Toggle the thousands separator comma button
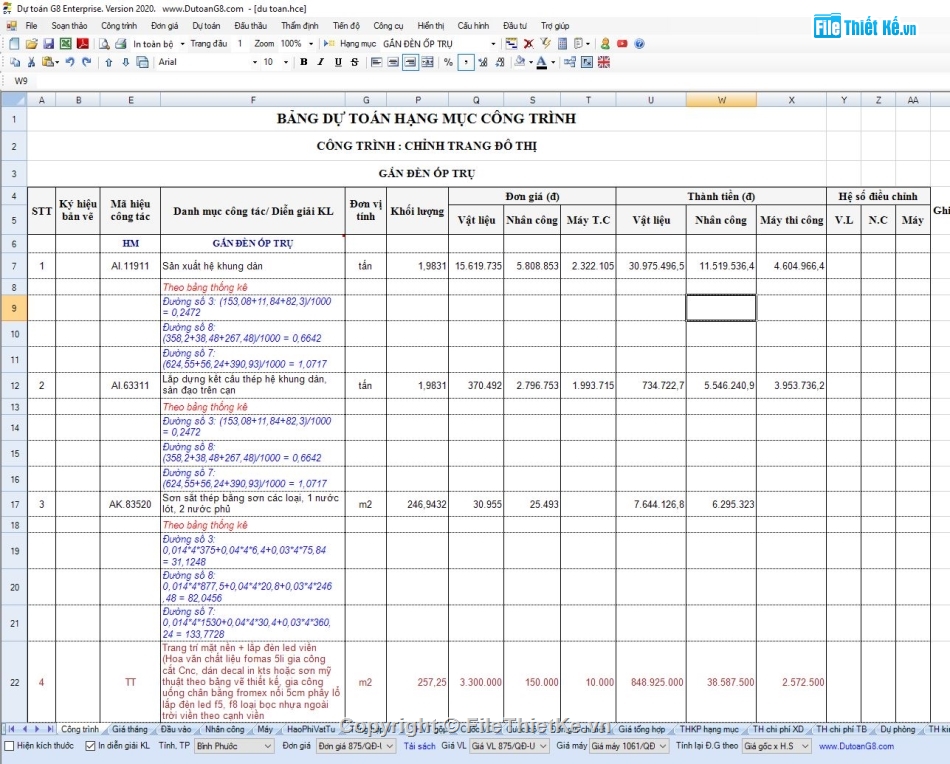The height and width of the screenshot is (764, 950). (x=465, y=62)
